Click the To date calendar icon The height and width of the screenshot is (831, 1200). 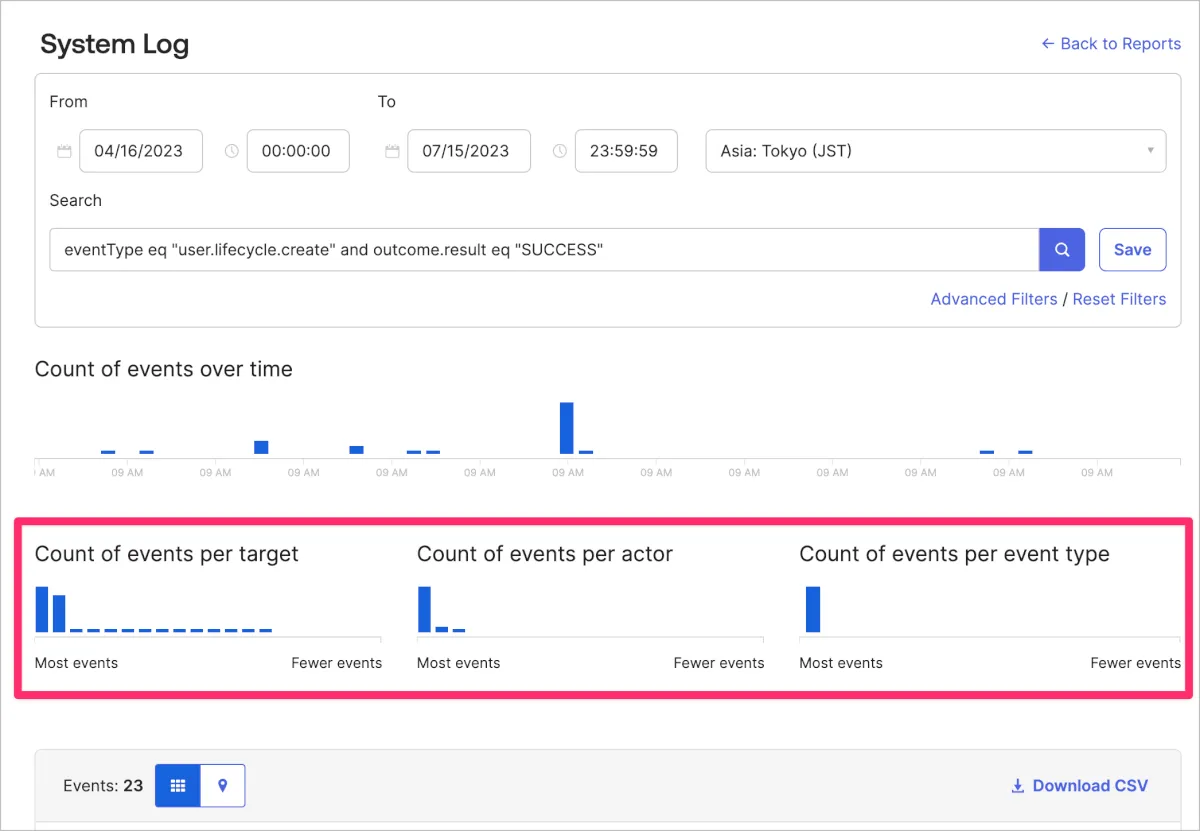(x=392, y=151)
